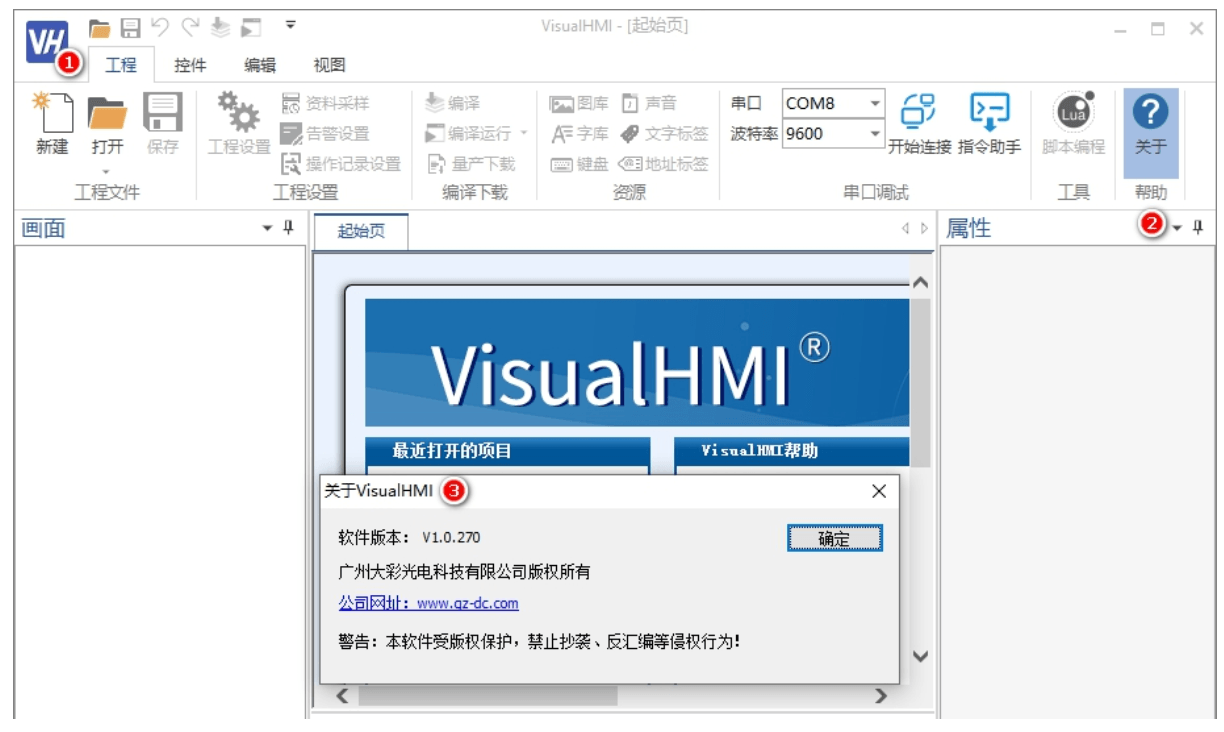Viewport: 1224px width, 732px height.
Task: Open the 画面 panel options arrow
Action: tap(267, 228)
